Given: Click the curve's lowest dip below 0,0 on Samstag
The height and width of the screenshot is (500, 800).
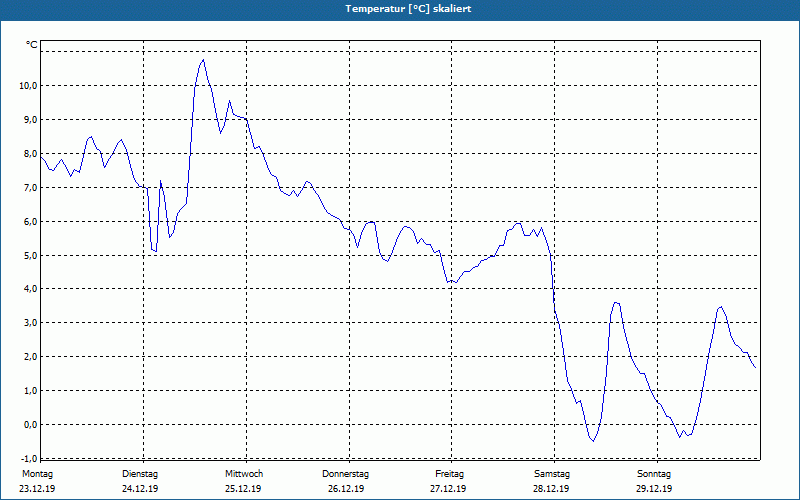Looking at the screenshot, I should coord(593,441).
